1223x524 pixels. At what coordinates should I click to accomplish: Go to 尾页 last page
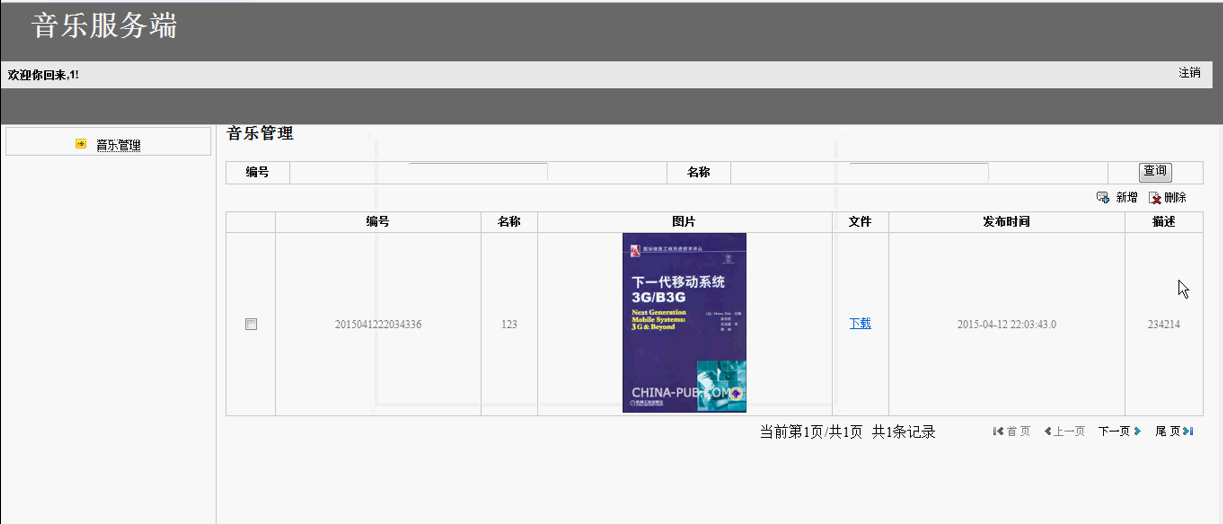click(1168, 431)
